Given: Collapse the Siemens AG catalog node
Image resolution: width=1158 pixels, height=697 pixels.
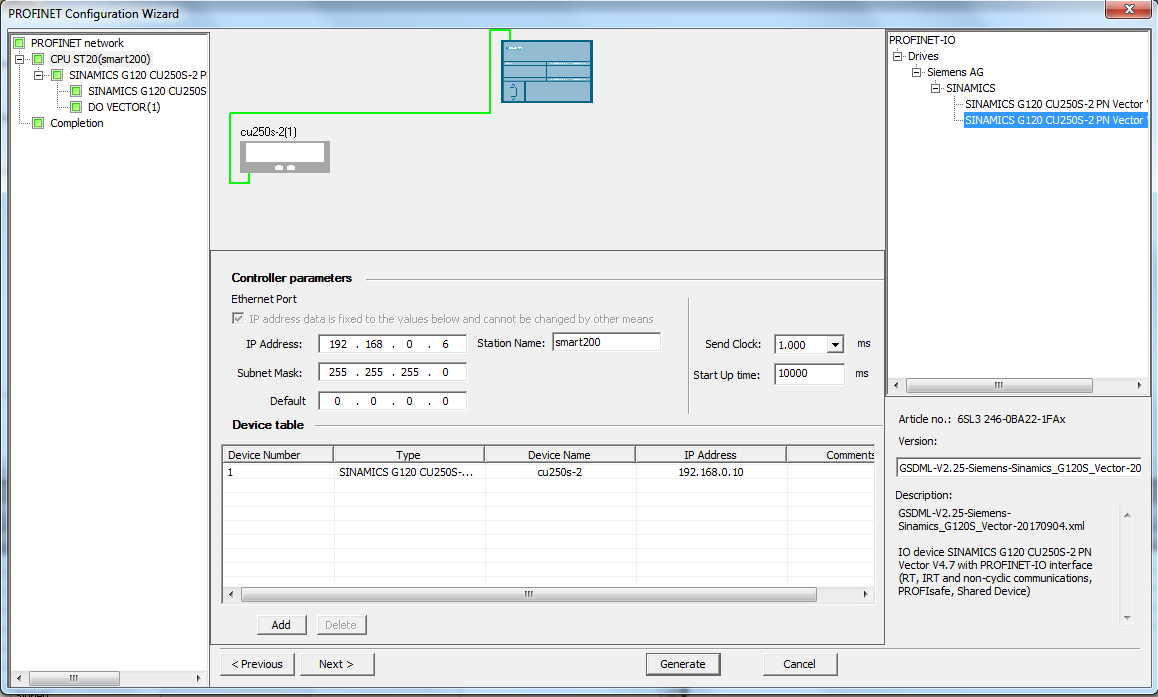Looking at the screenshot, I should [917, 72].
